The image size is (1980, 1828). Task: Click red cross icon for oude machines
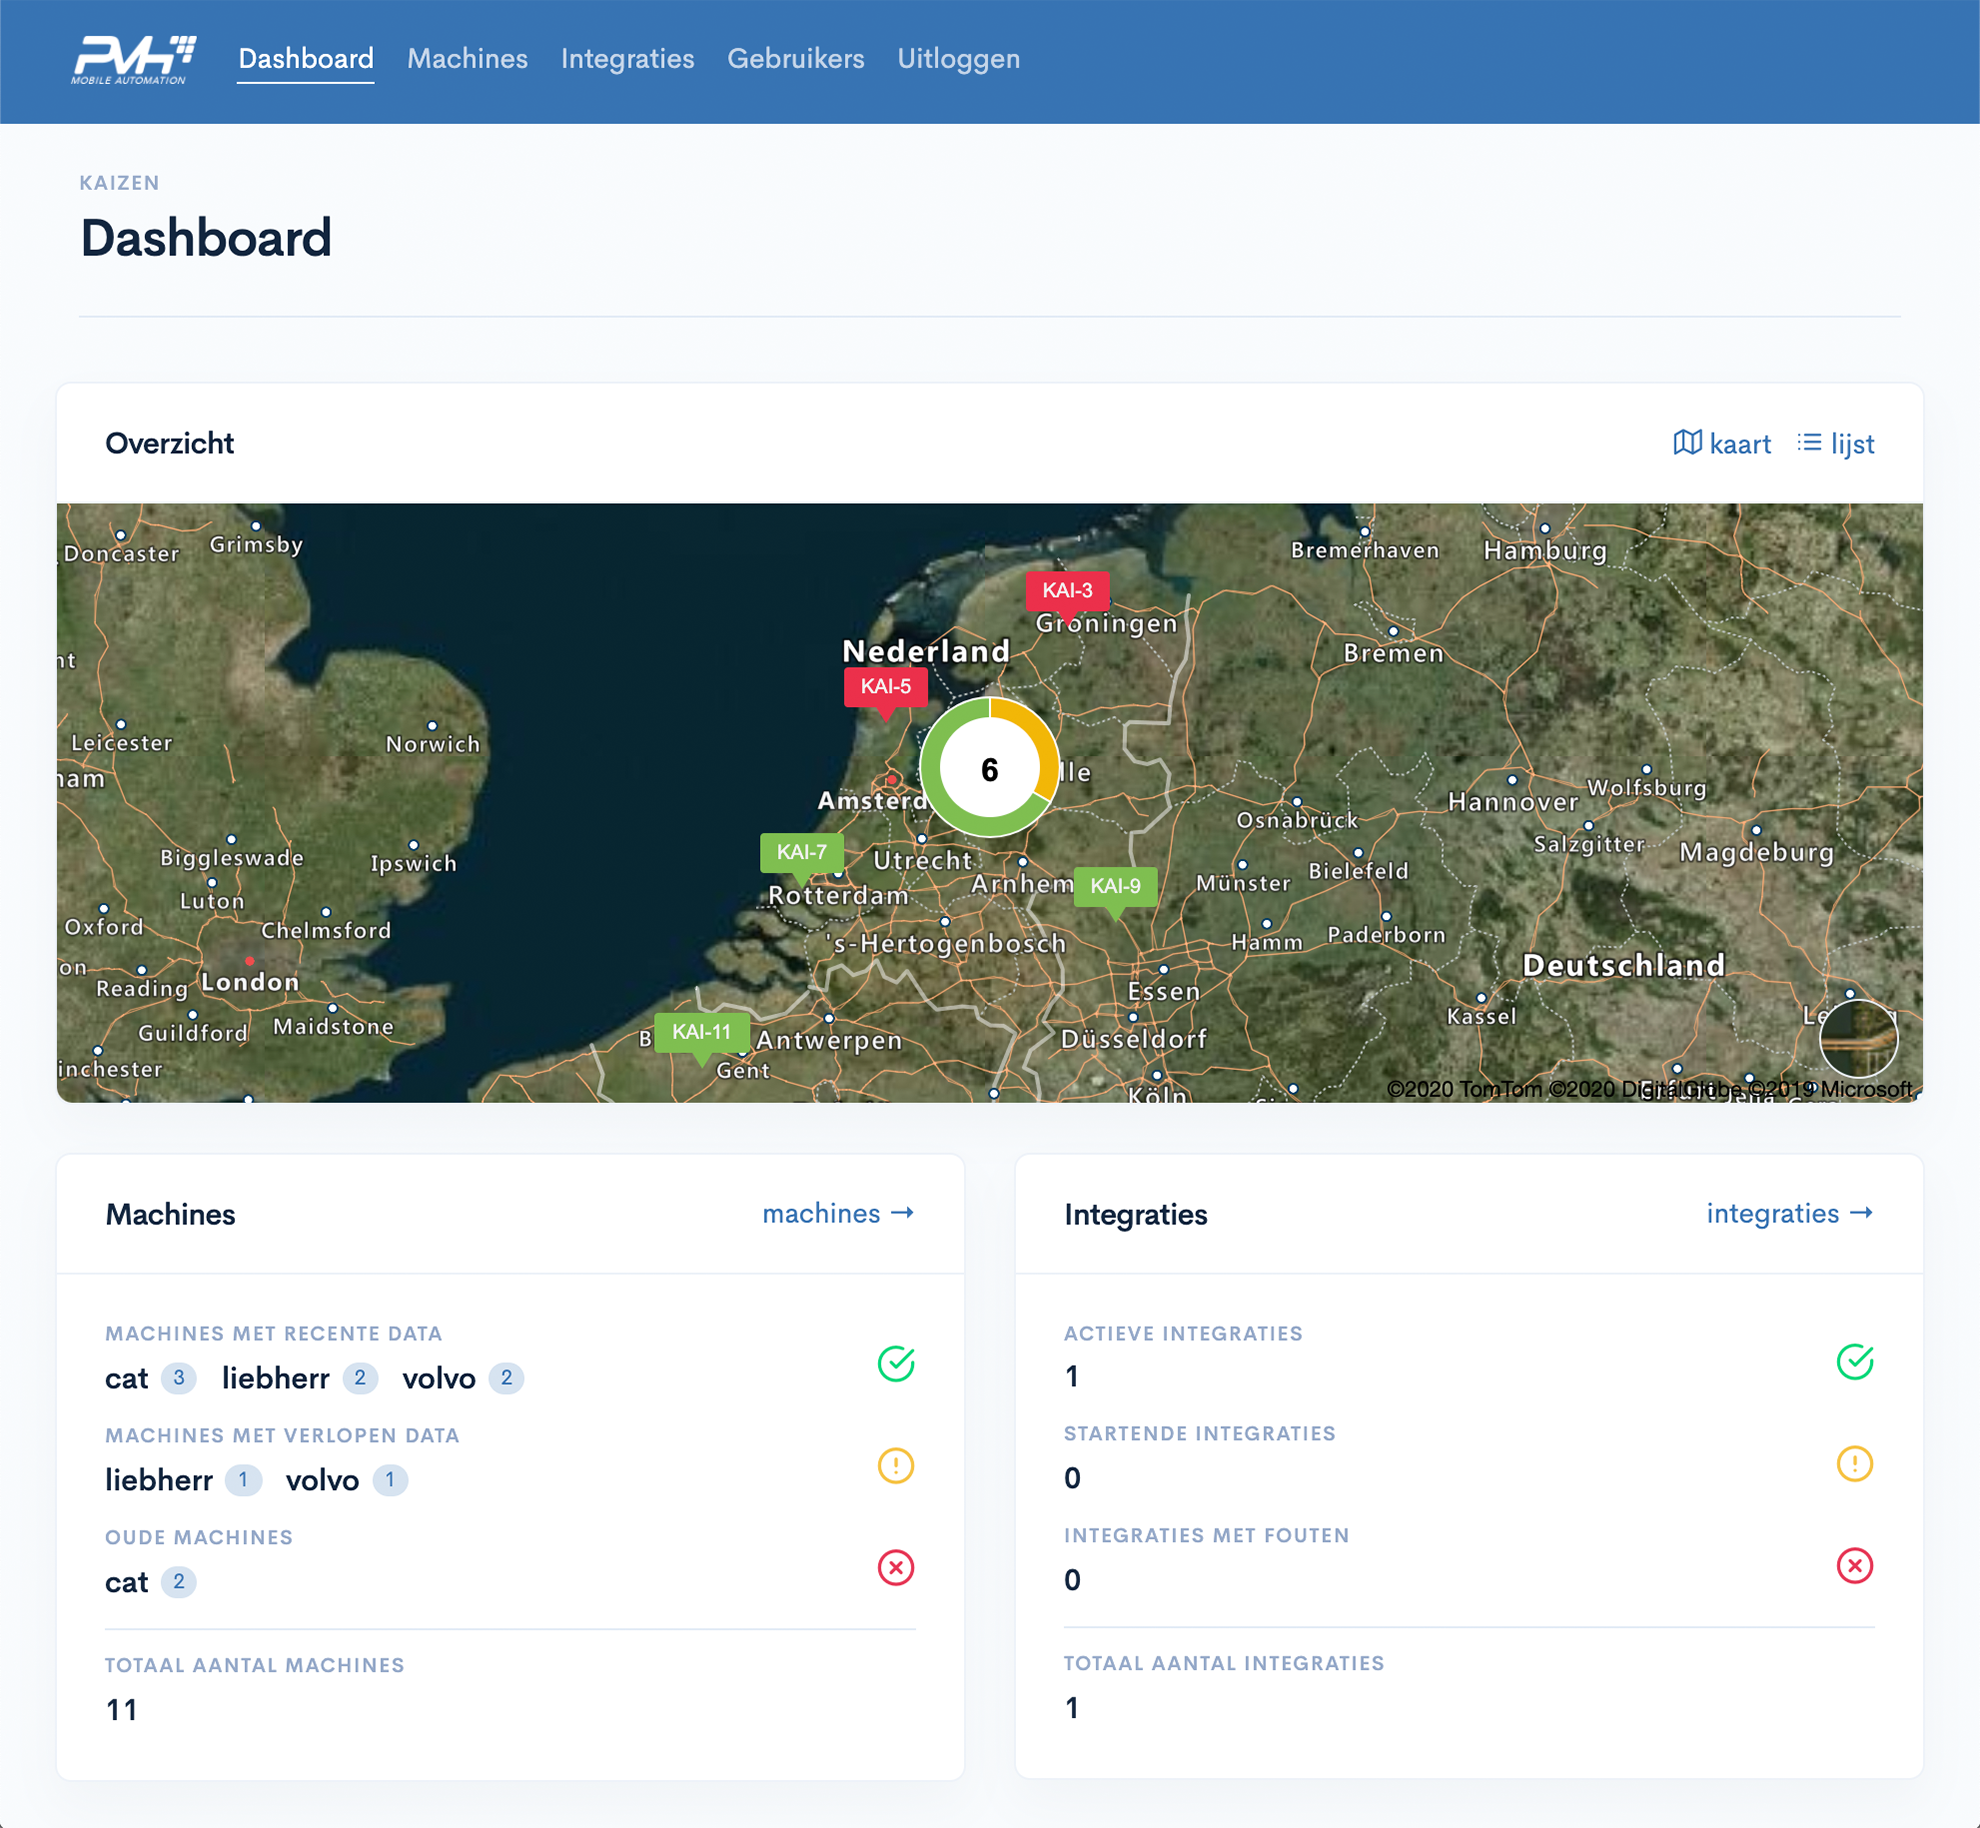coord(896,1567)
